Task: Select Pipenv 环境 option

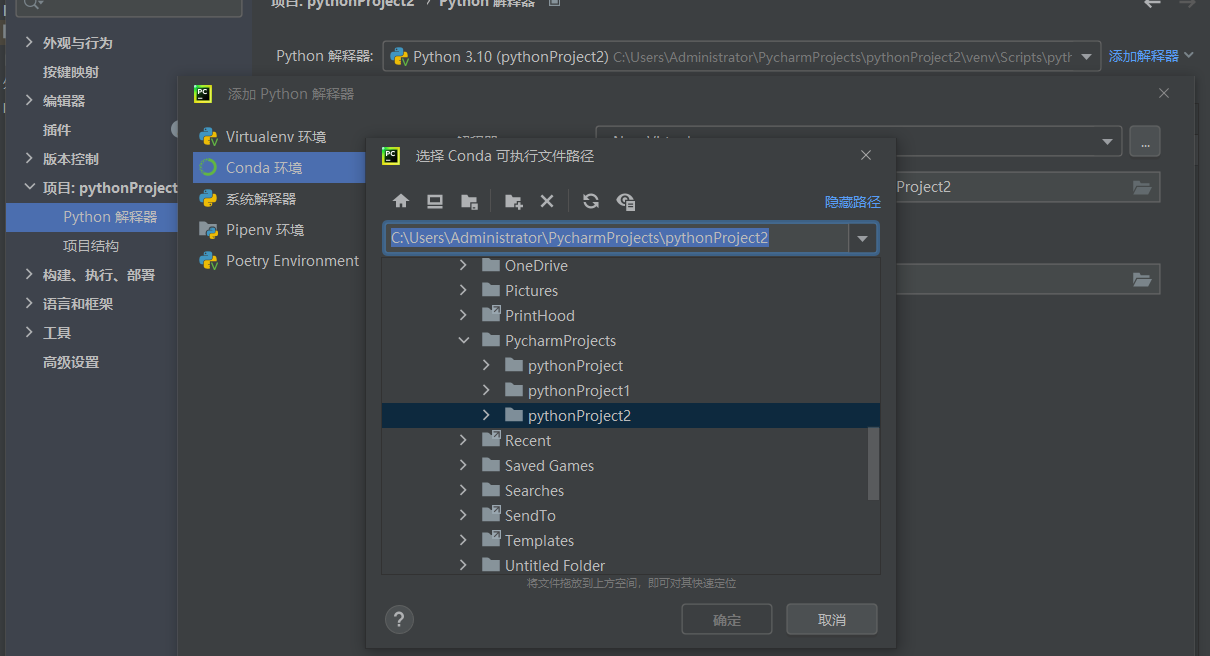Action: (264, 230)
